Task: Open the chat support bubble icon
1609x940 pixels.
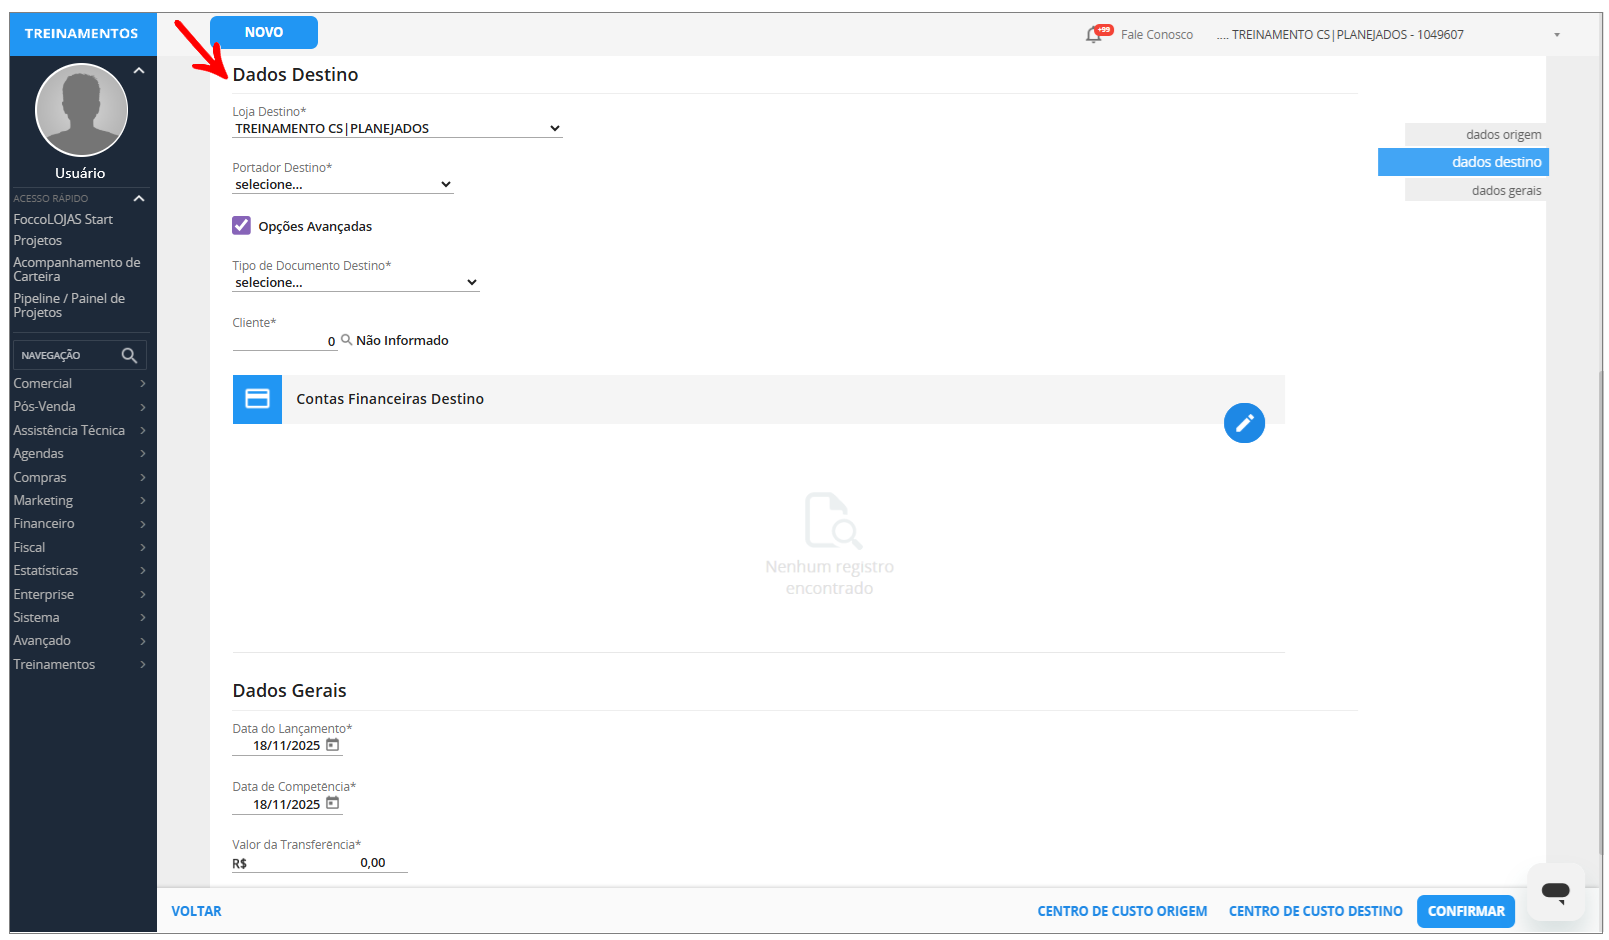Action: [x=1555, y=891]
